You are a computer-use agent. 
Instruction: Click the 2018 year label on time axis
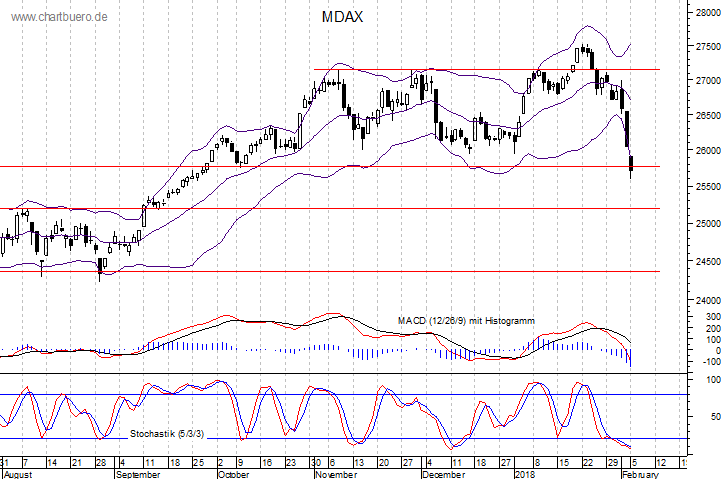click(524, 475)
